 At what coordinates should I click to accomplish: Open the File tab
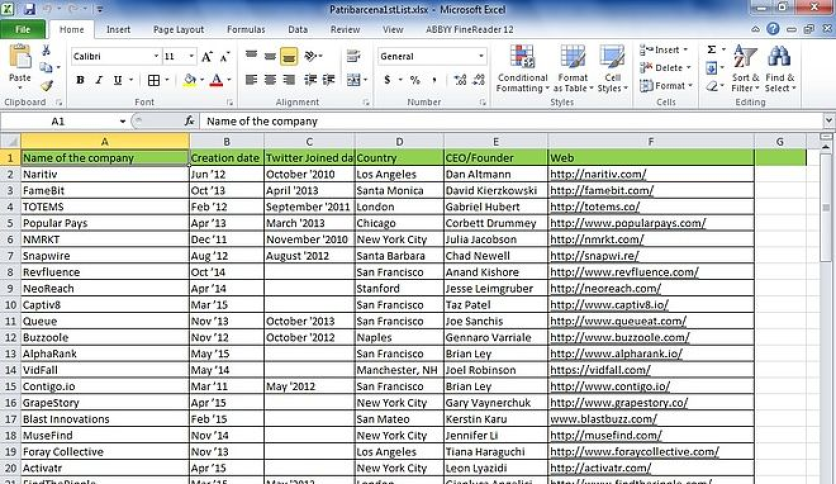click(22, 30)
